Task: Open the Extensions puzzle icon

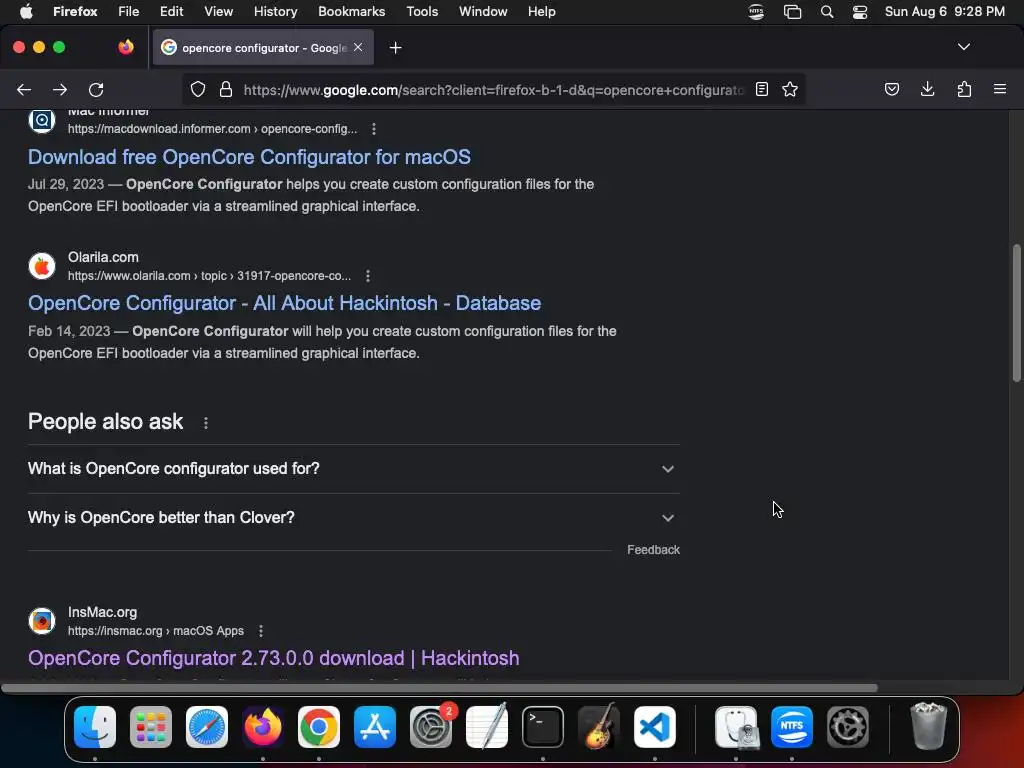Action: click(x=964, y=89)
